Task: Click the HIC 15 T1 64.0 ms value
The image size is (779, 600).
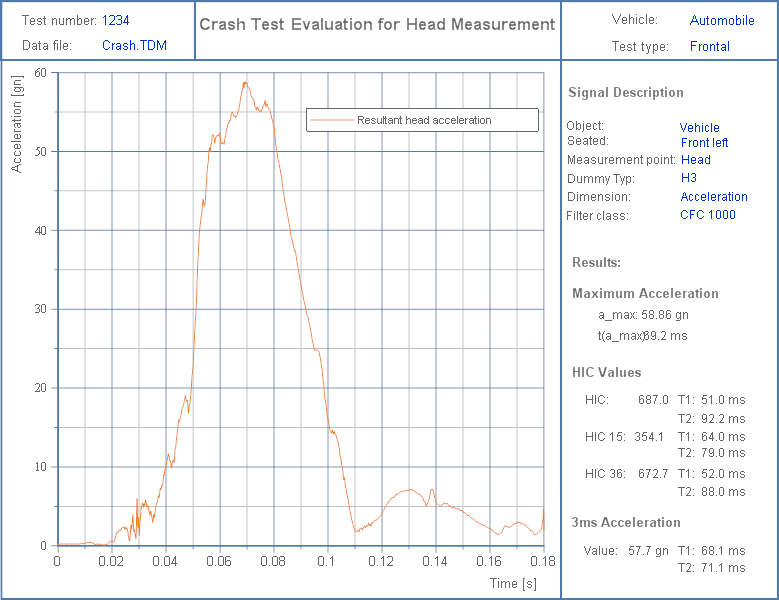Action: (723, 437)
